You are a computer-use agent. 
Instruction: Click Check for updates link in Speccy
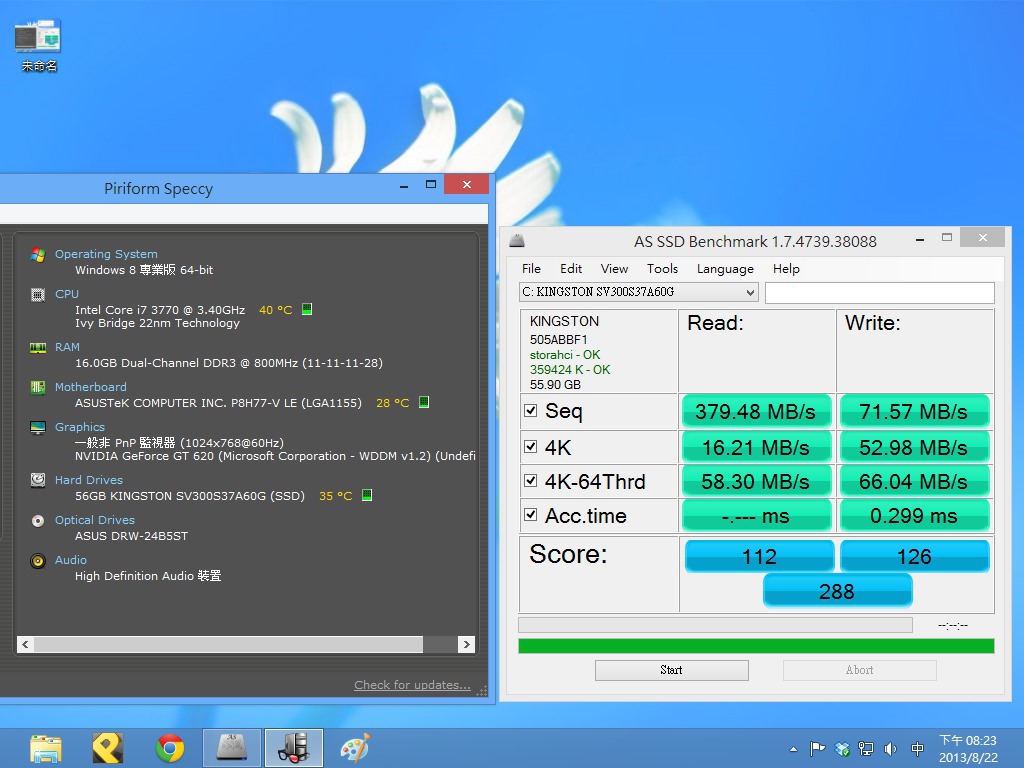[412, 685]
